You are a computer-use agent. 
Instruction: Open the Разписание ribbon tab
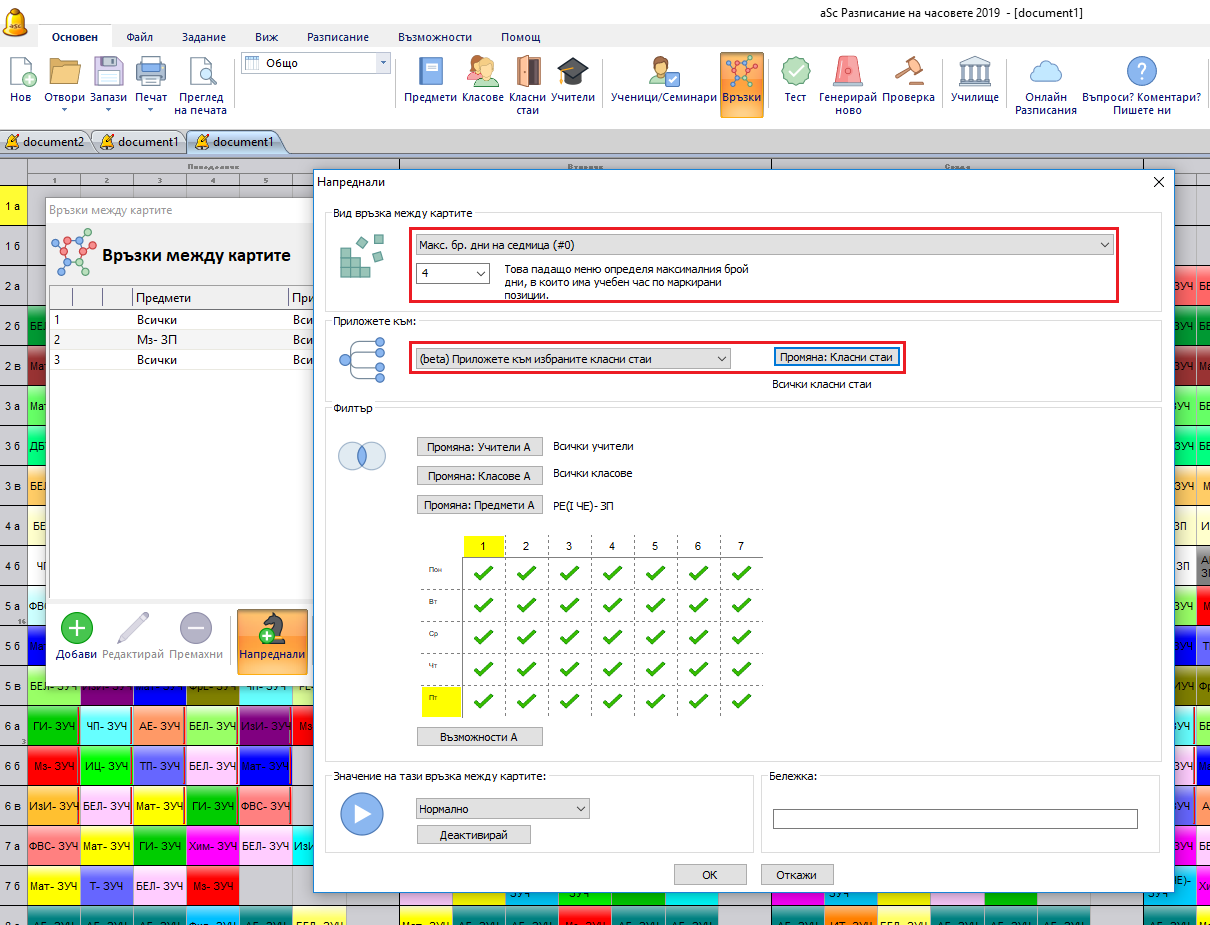[337, 37]
